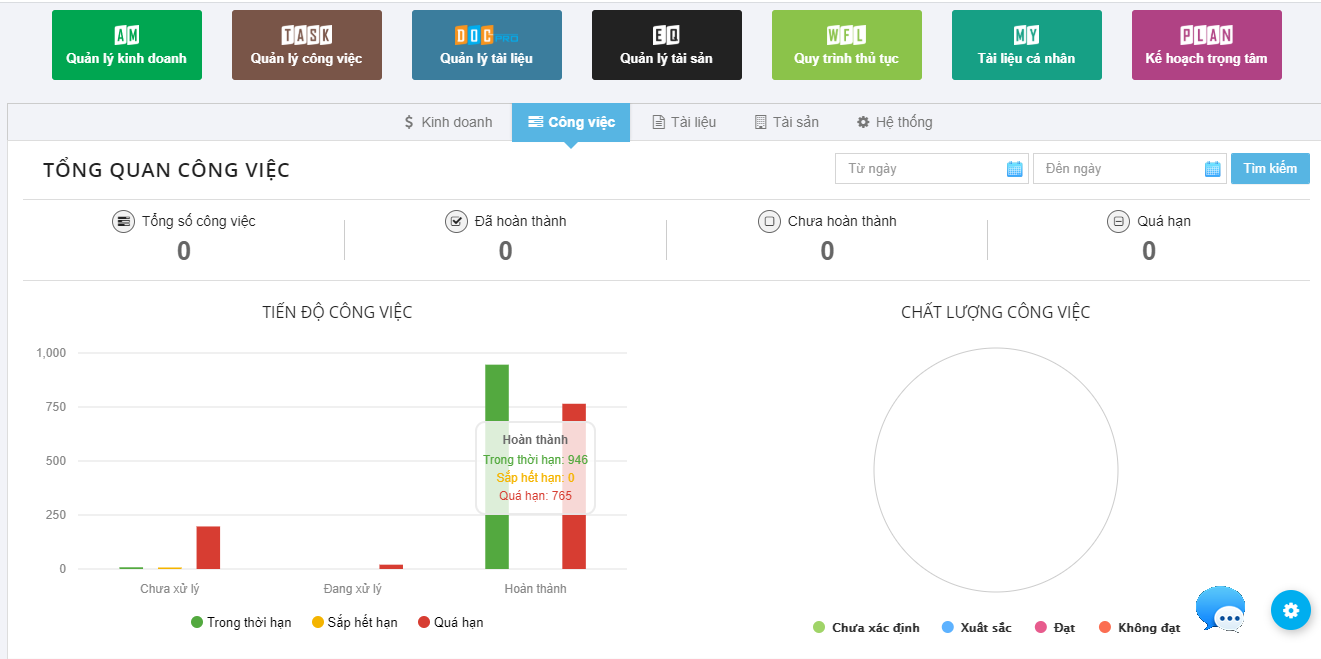
Task: Open the EQ Quản lý tài sản tile
Action: (x=666, y=45)
